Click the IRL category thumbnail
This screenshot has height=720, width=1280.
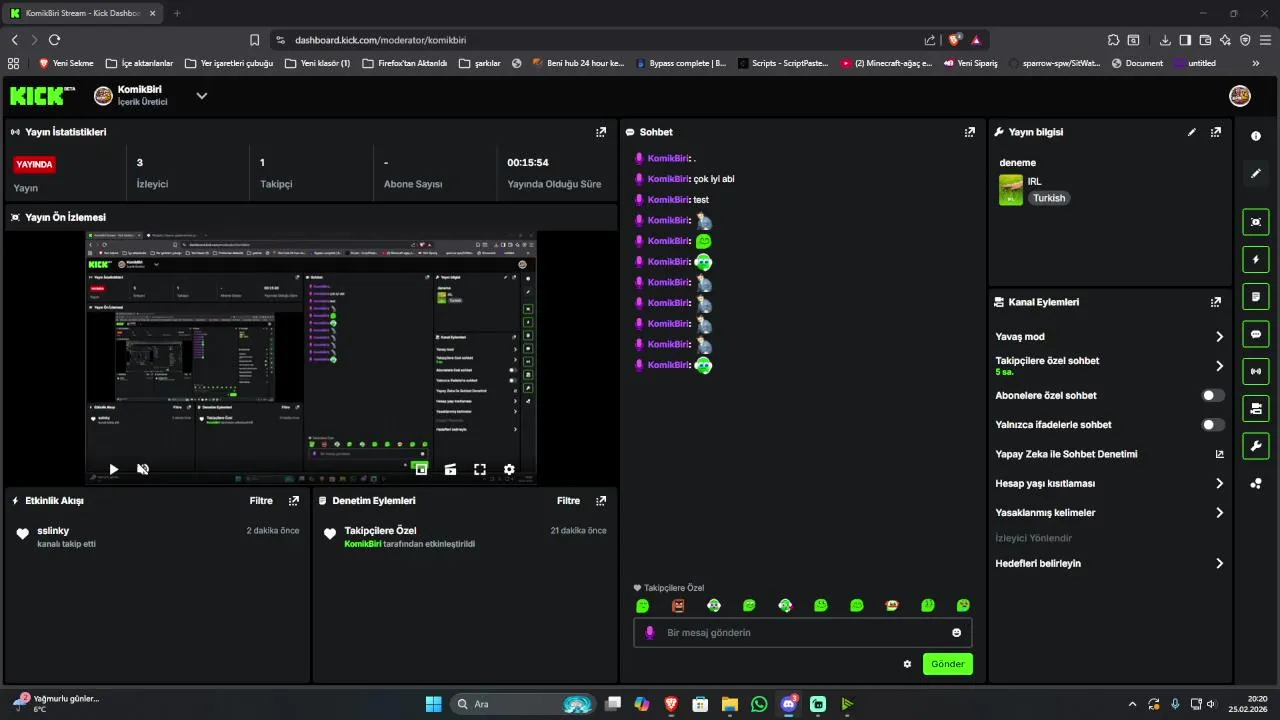[1011, 190]
